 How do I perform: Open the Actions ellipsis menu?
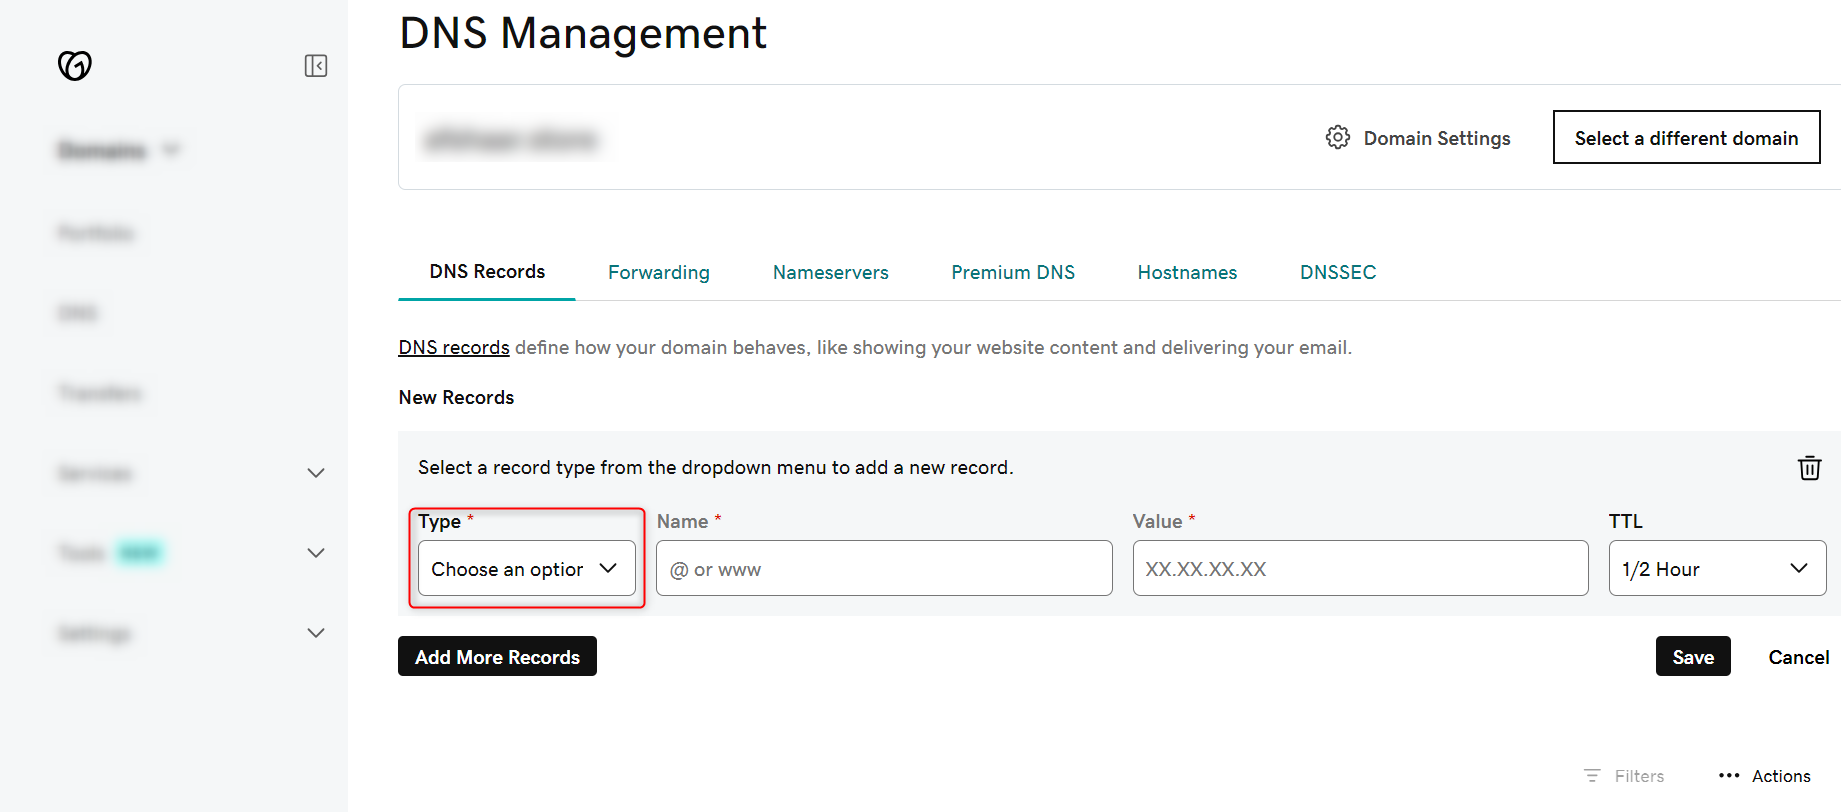coord(1765,776)
